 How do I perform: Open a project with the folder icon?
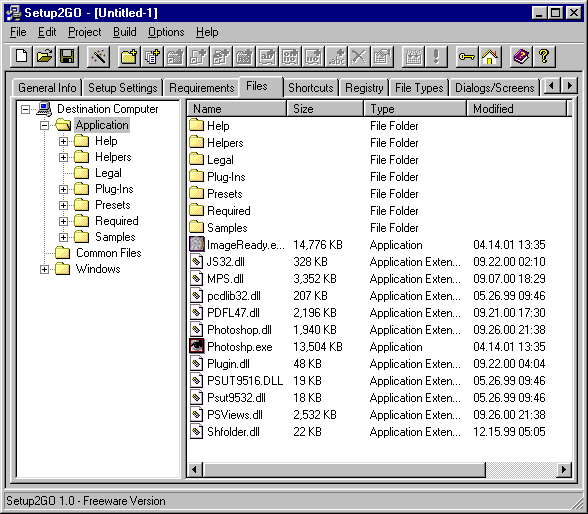[44, 57]
